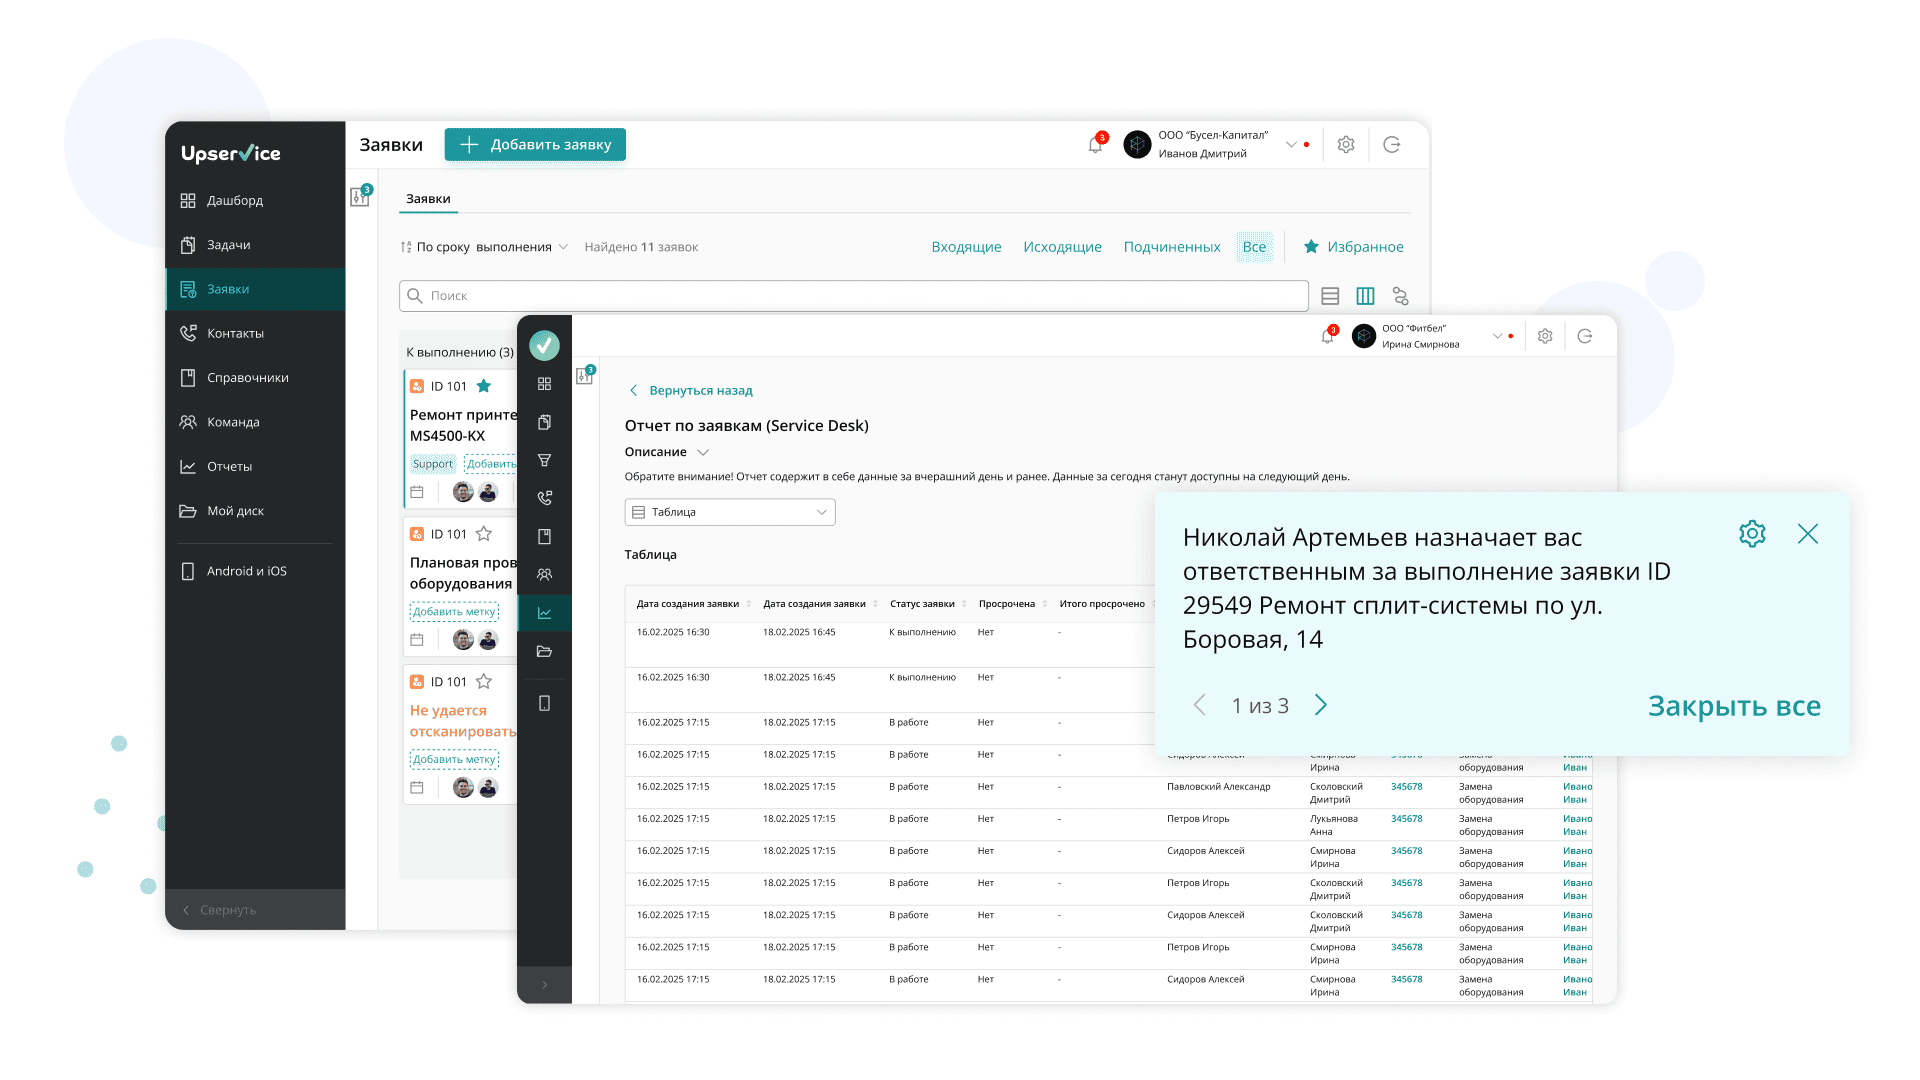
Task: Open notifications bell in Заявки window
Action: (1096, 145)
